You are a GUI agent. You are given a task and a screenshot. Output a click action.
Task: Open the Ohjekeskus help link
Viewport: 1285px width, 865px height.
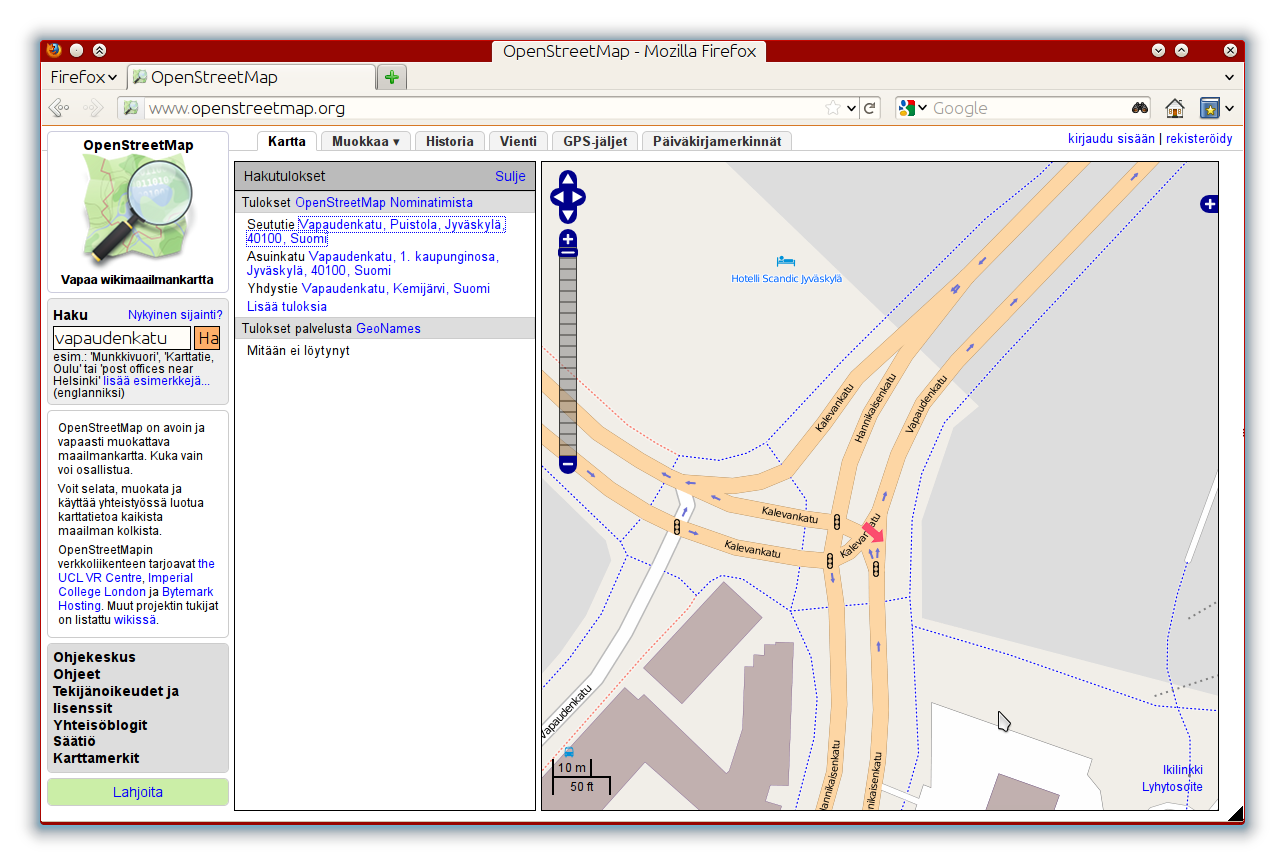(x=94, y=657)
